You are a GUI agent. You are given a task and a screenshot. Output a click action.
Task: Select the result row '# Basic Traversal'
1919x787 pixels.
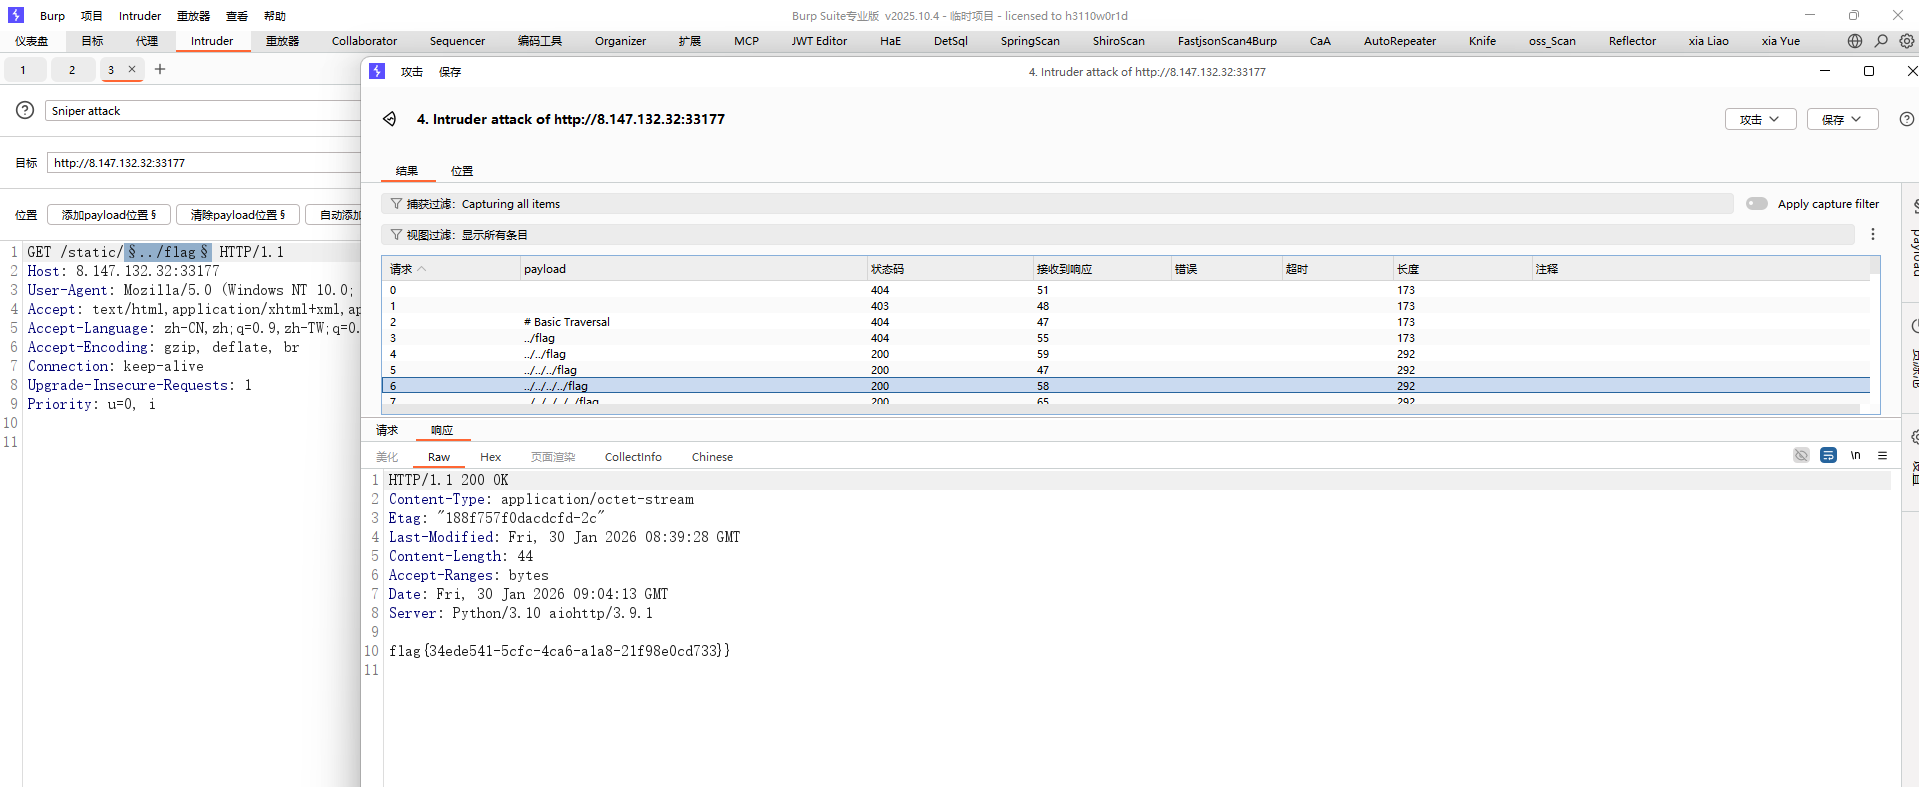coord(1125,322)
